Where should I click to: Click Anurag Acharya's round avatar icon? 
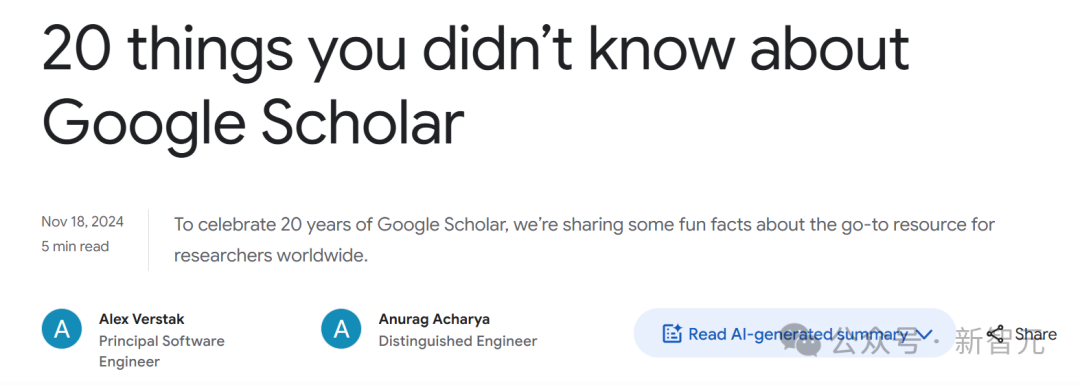click(x=341, y=329)
